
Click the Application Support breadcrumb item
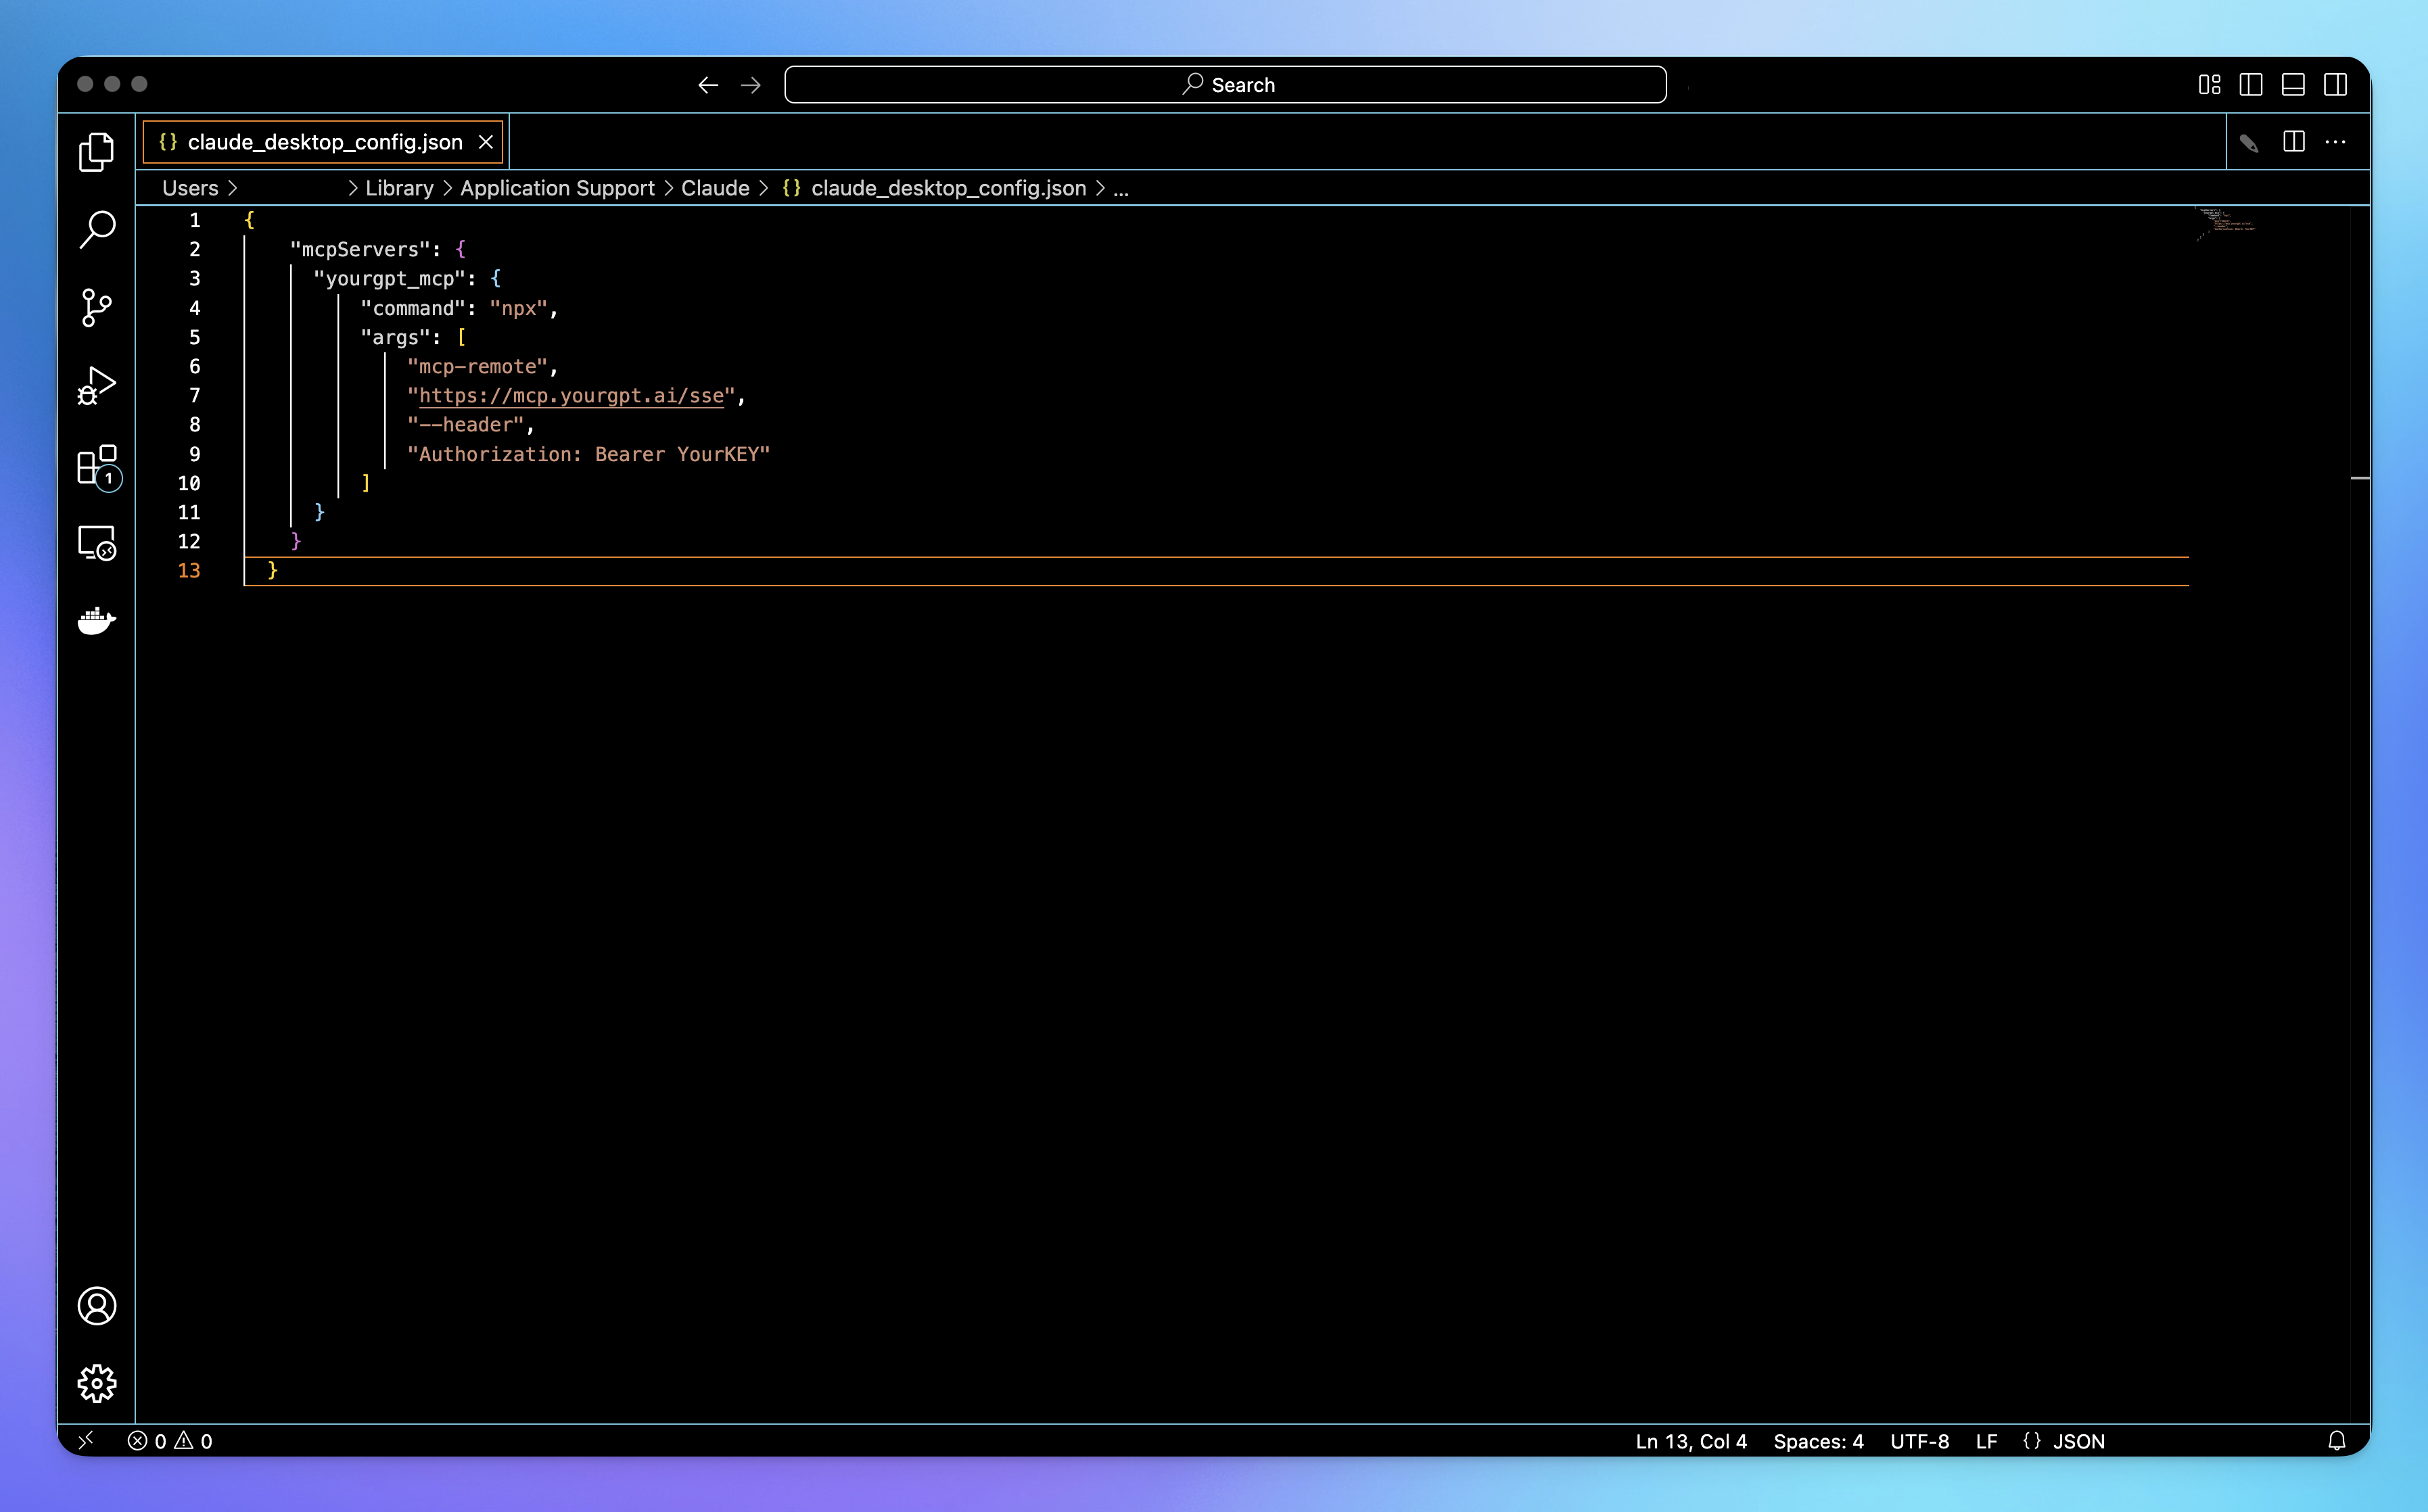[x=557, y=188]
